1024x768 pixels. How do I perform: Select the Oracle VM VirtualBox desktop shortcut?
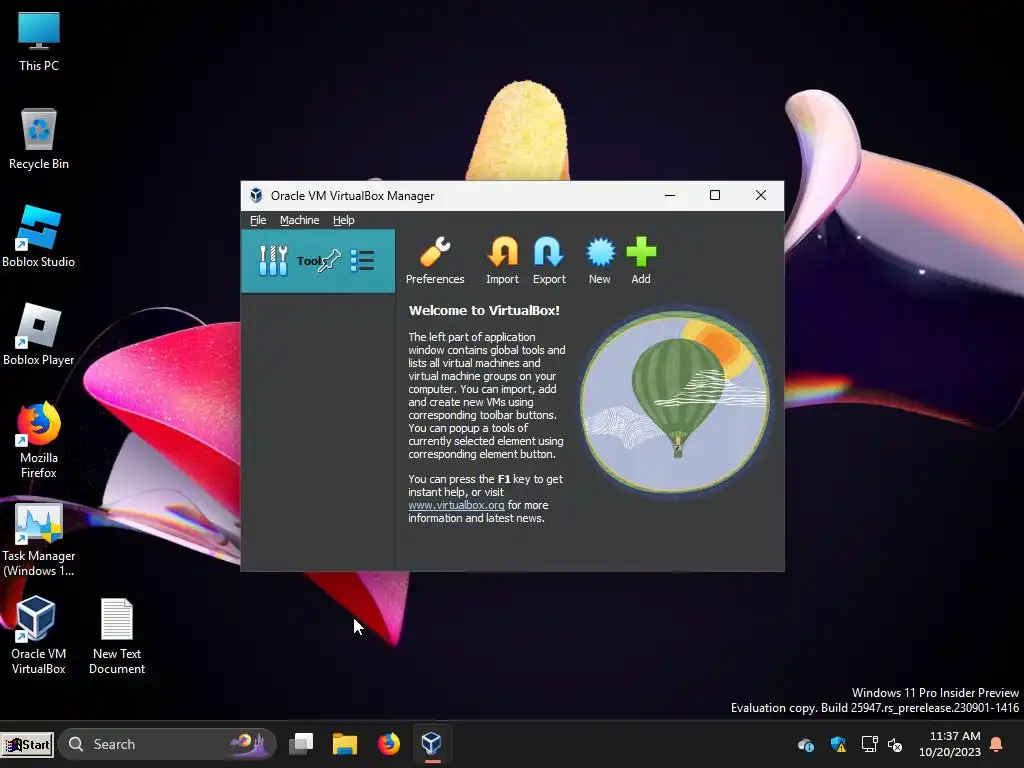[39, 635]
